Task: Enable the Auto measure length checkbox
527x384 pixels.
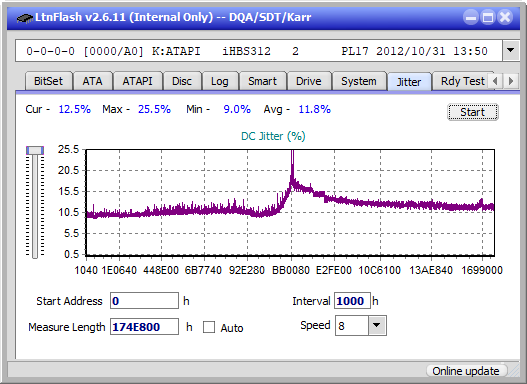Action: click(x=209, y=327)
